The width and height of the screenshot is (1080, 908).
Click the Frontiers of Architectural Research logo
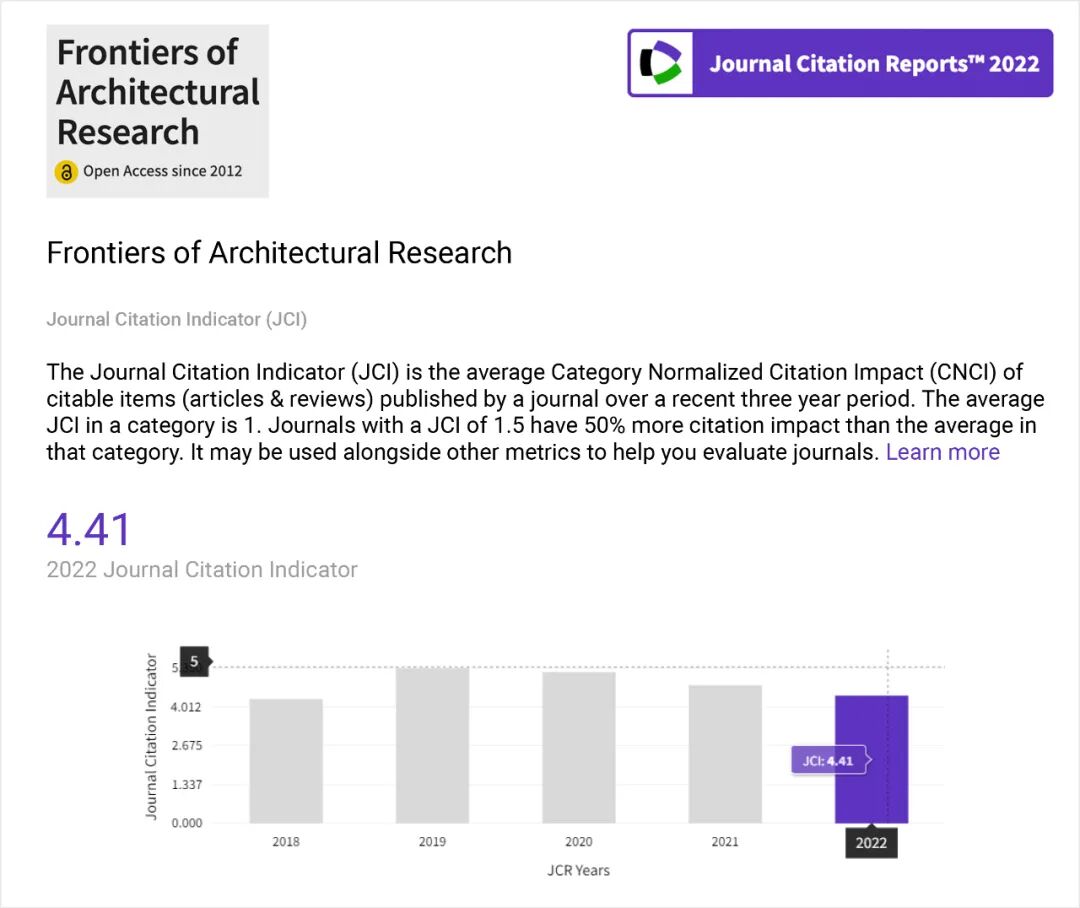pyautogui.click(x=158, y=111)
